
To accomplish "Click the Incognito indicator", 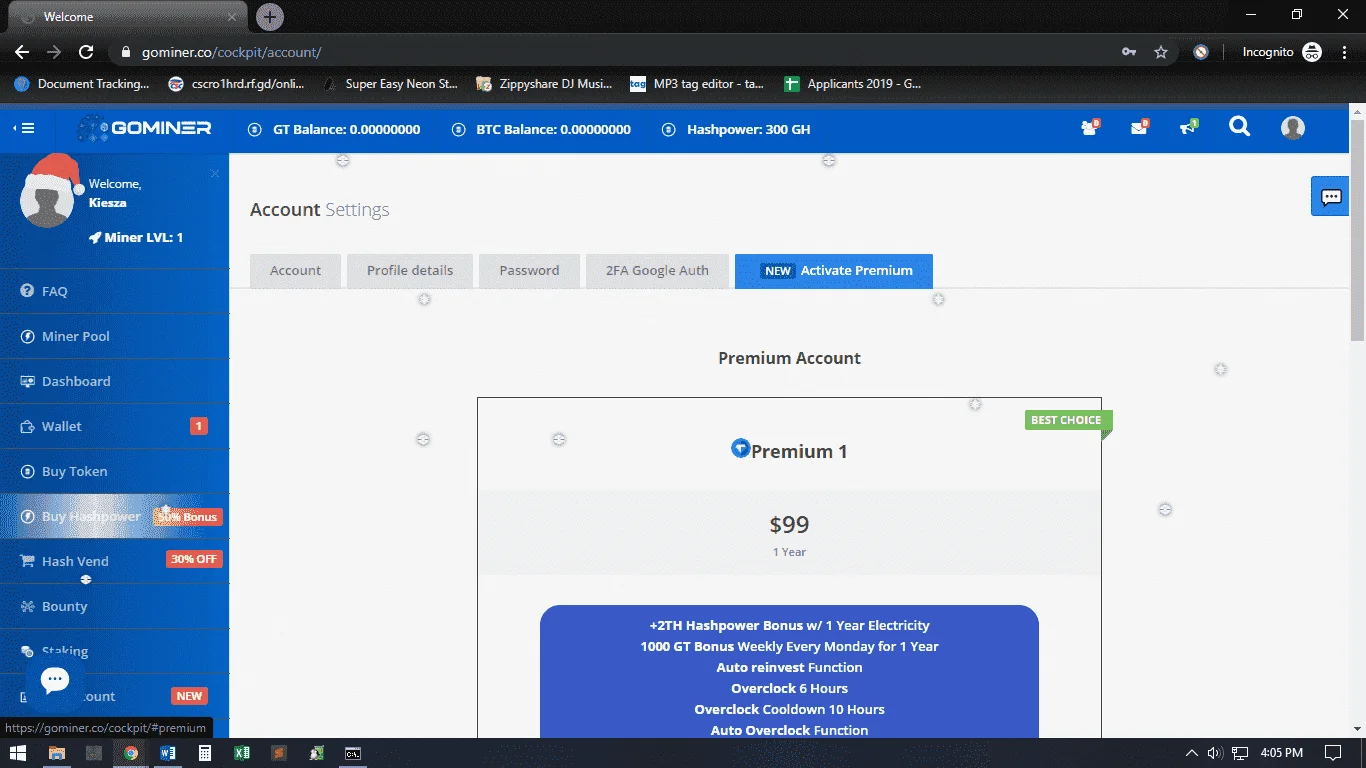I will coord(1281,52).
